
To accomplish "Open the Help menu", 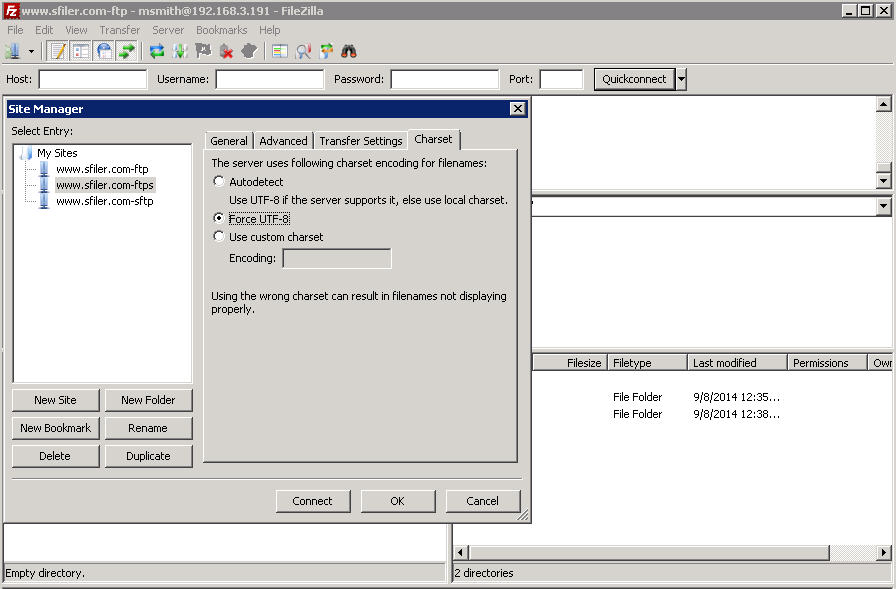I will point(270,30).
